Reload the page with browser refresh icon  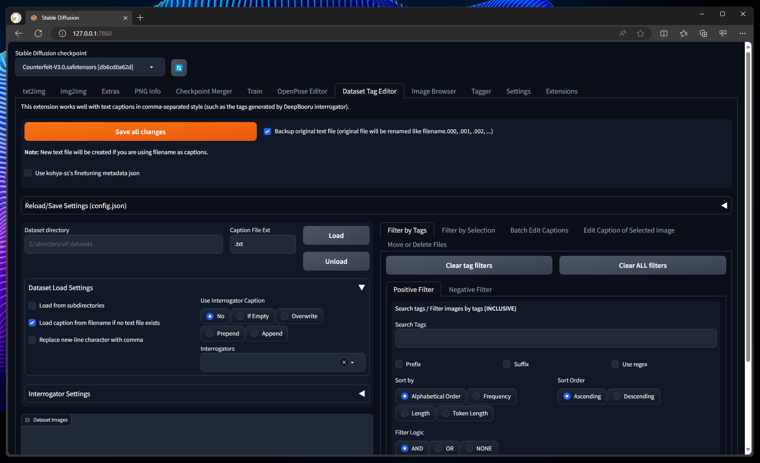coord(38,34)
